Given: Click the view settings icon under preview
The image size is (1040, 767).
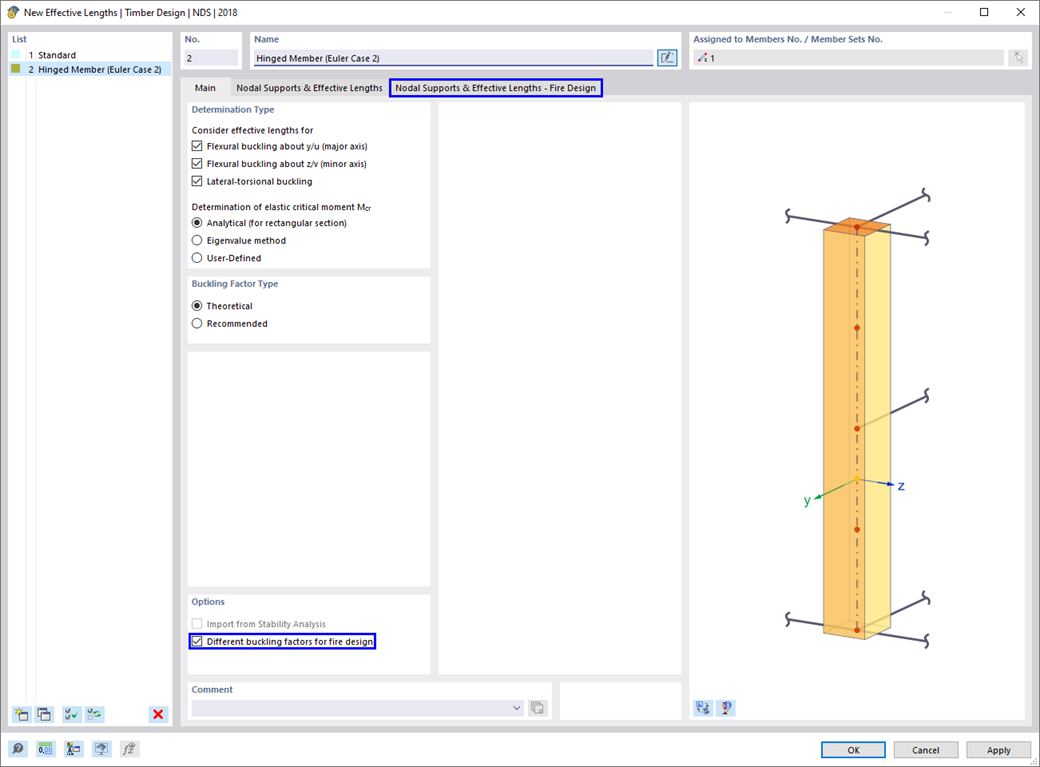Looking at the screenshot, I should pyautogui.click(x=703, y=708).
